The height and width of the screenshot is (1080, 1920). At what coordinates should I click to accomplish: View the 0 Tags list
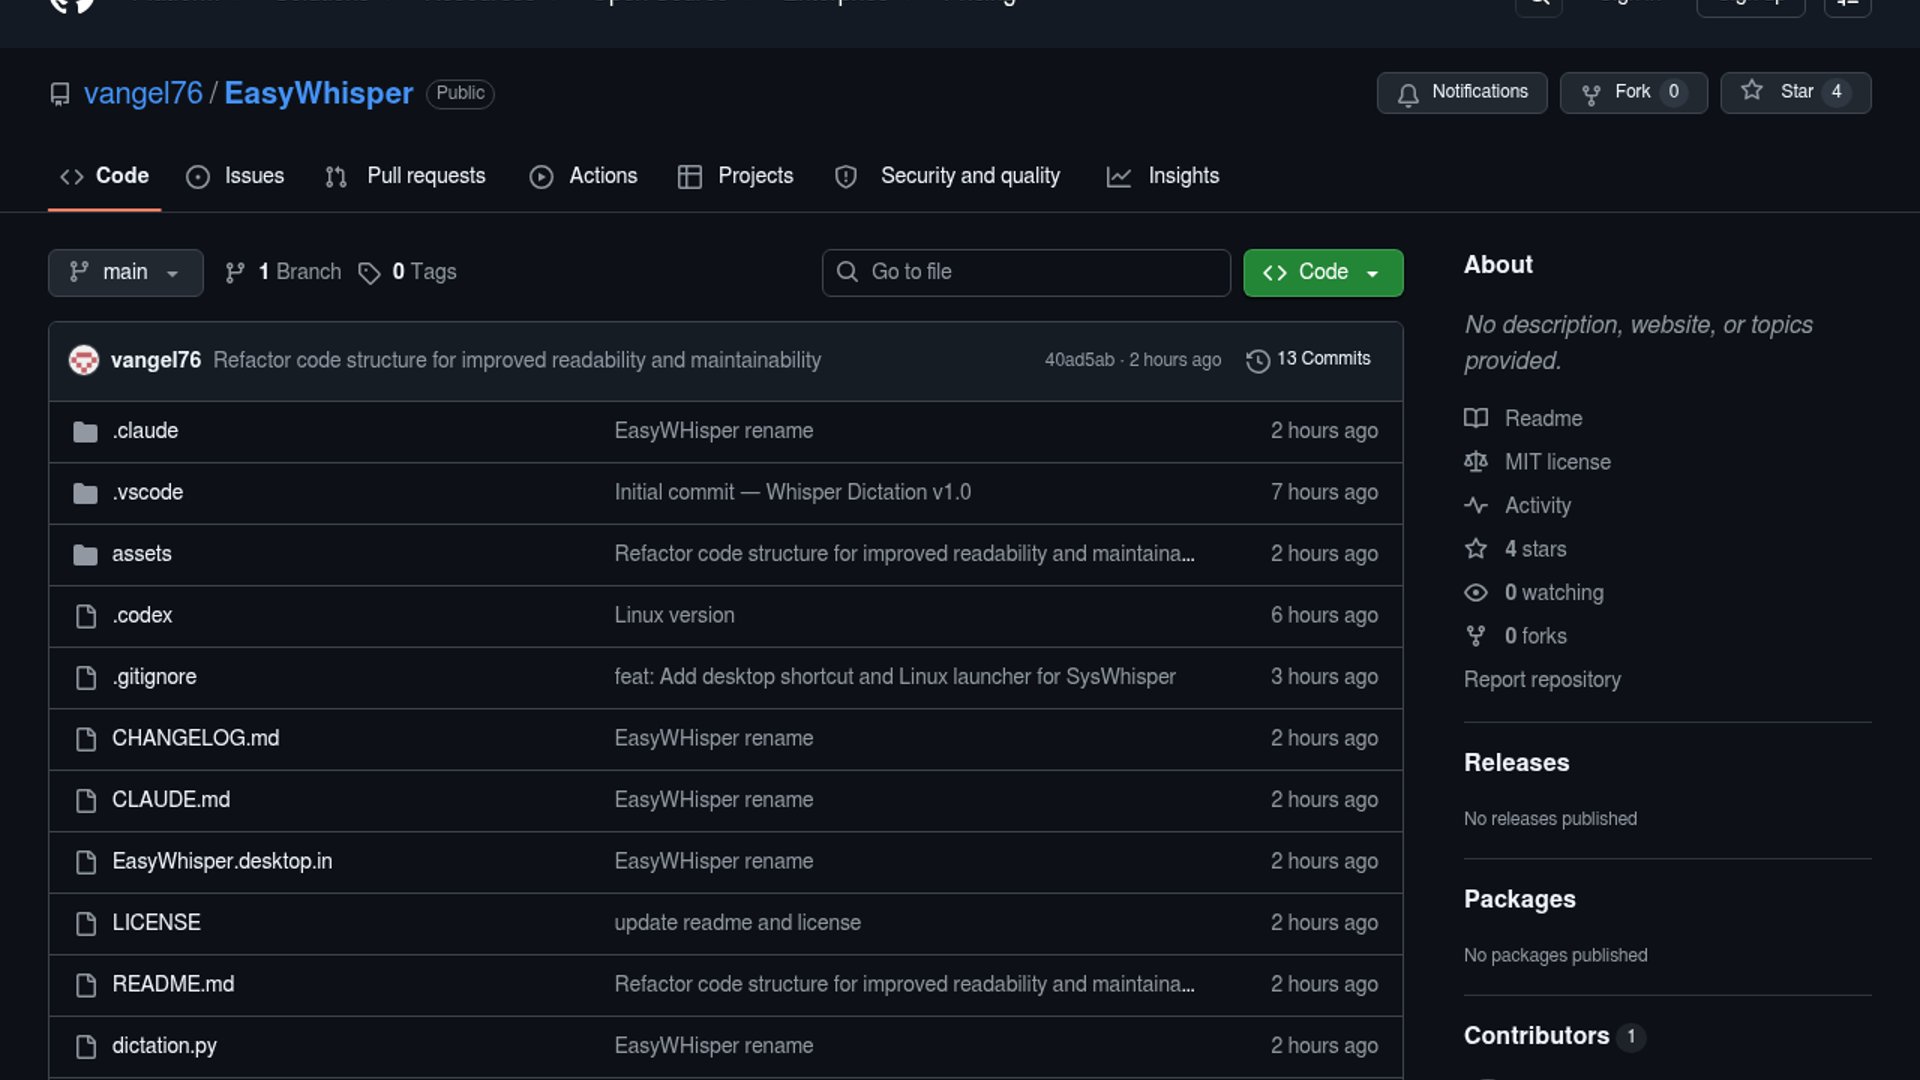click(408, 272)
